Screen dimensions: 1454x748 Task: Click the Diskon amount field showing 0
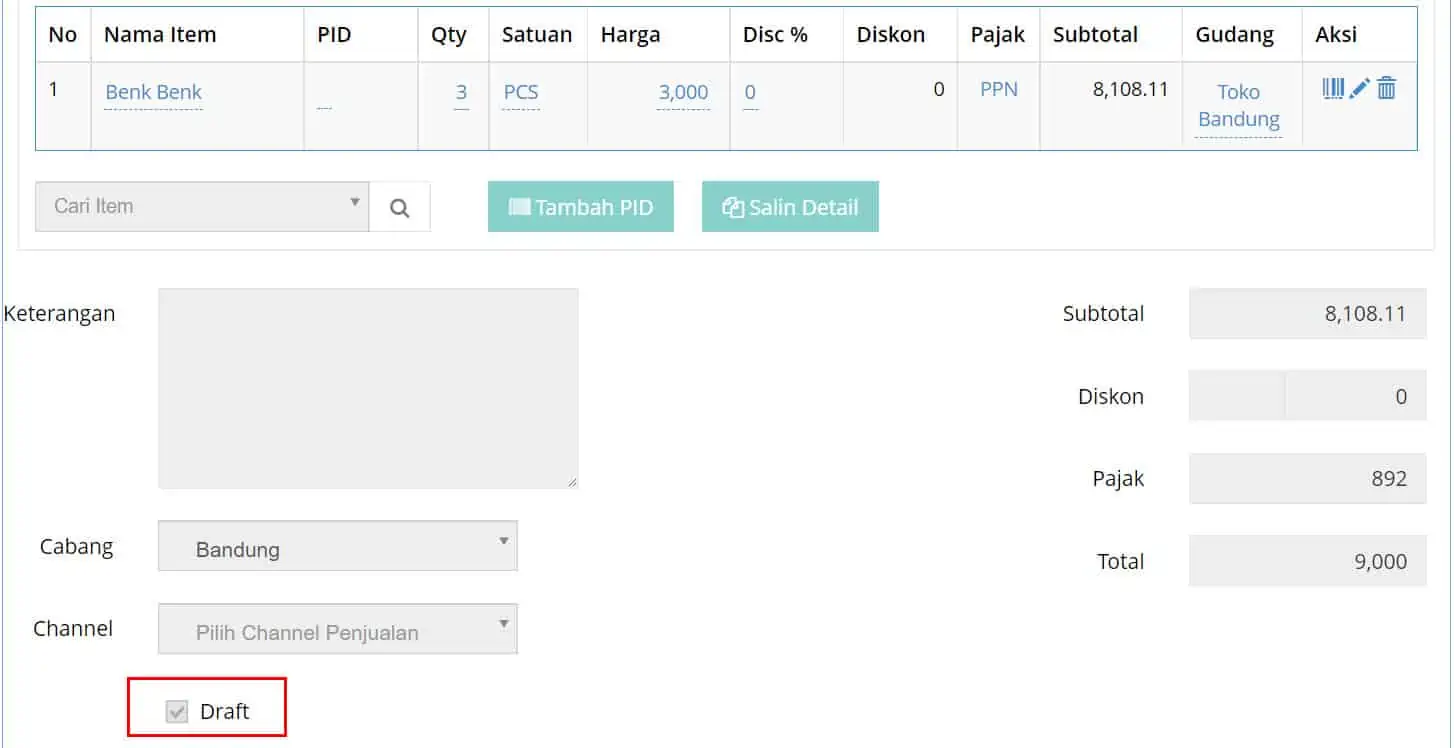coord(1356,396)
